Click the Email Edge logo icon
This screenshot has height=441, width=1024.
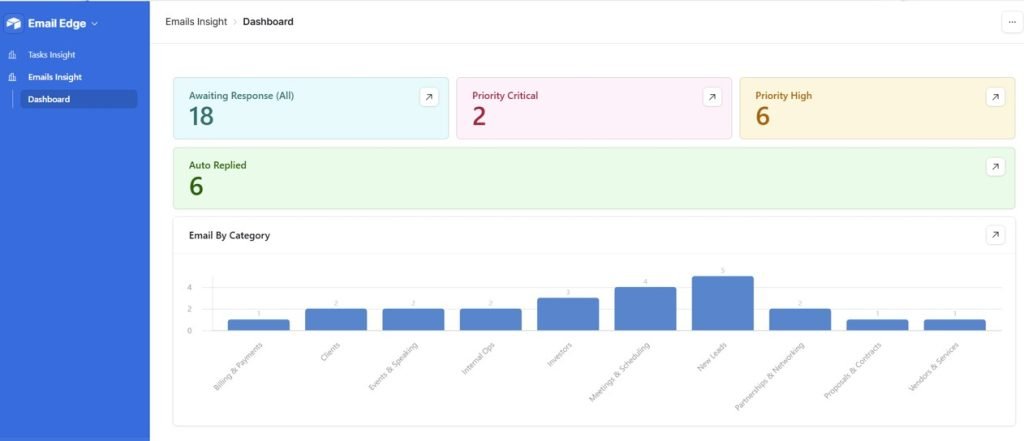14,23
